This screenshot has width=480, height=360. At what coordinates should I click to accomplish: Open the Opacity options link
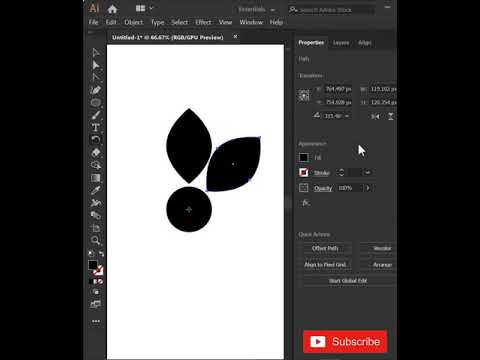(323, 188)
